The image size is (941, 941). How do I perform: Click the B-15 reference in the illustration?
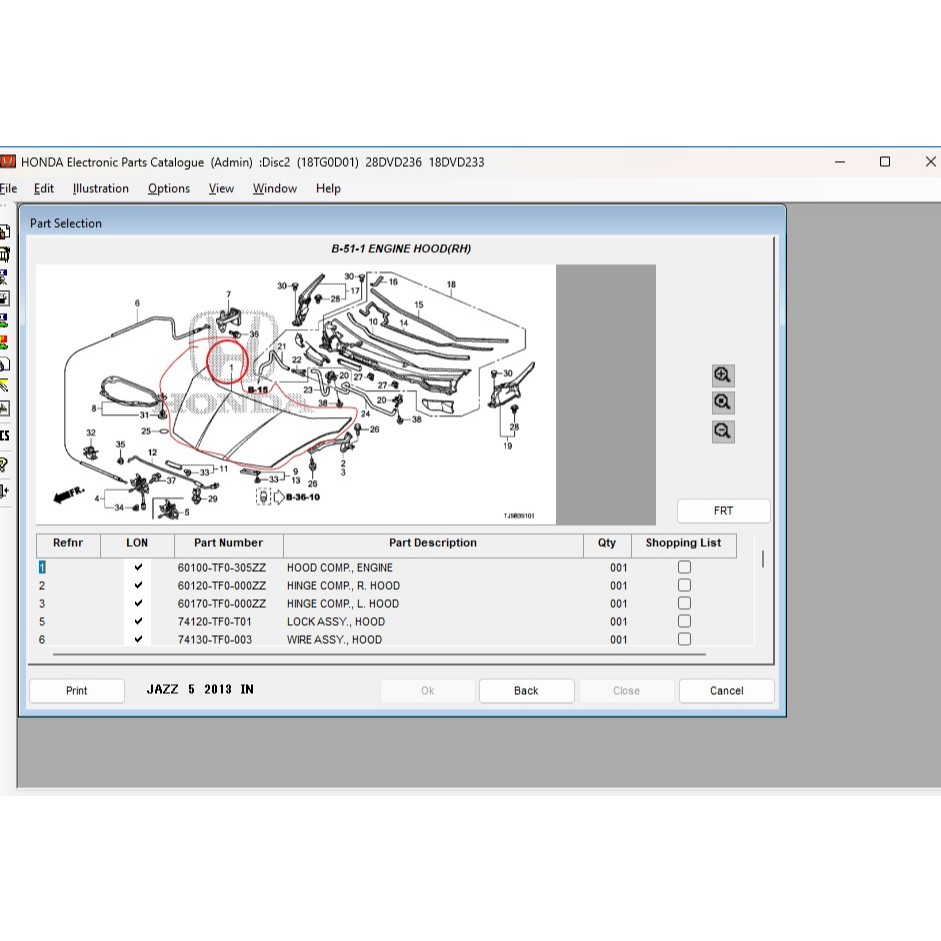click(258, 390)
